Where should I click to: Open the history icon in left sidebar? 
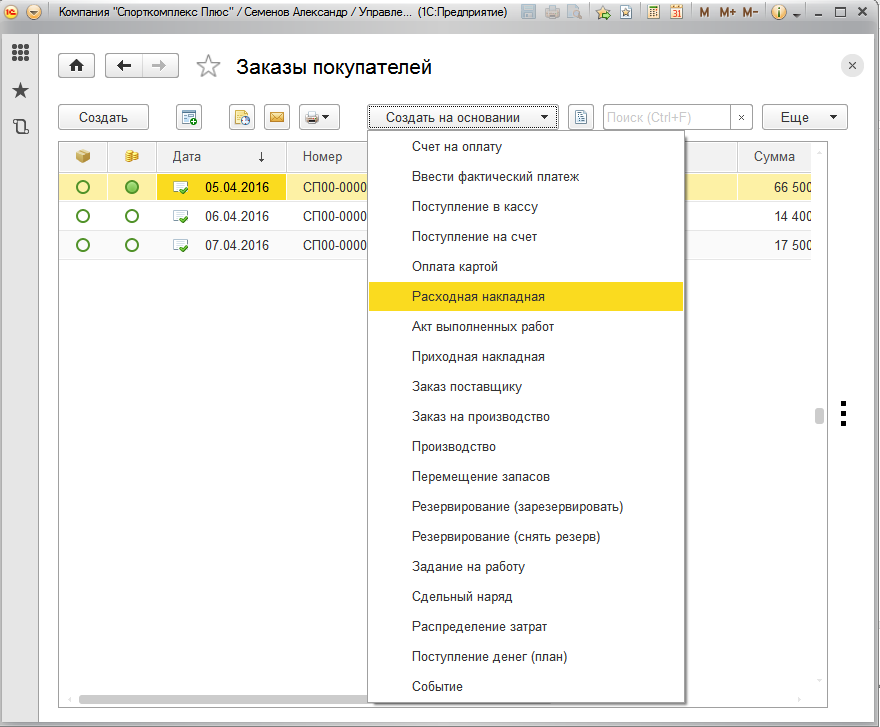20,127
